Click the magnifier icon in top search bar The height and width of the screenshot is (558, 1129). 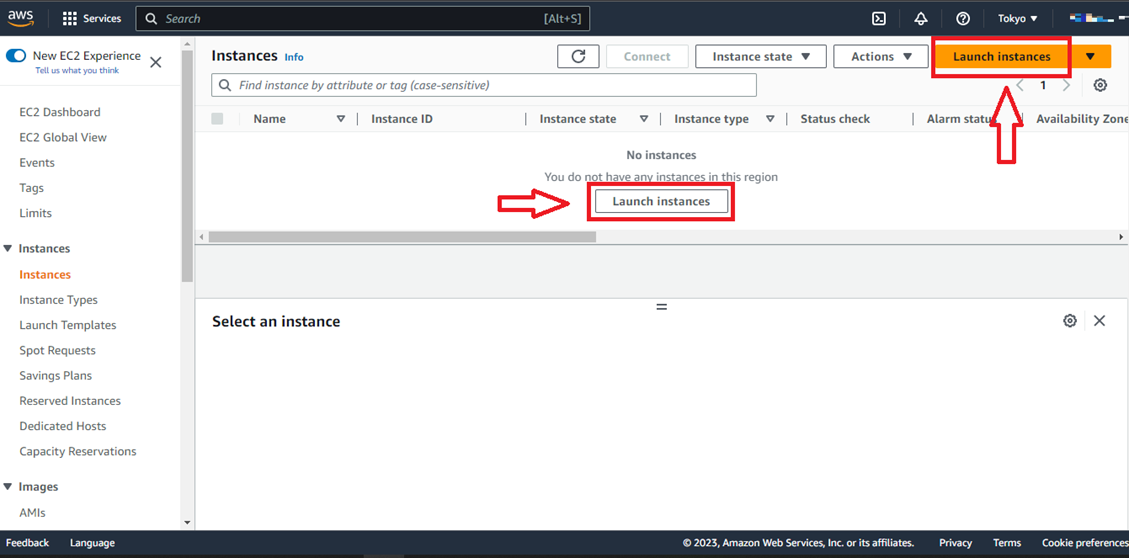pos(151,19)
